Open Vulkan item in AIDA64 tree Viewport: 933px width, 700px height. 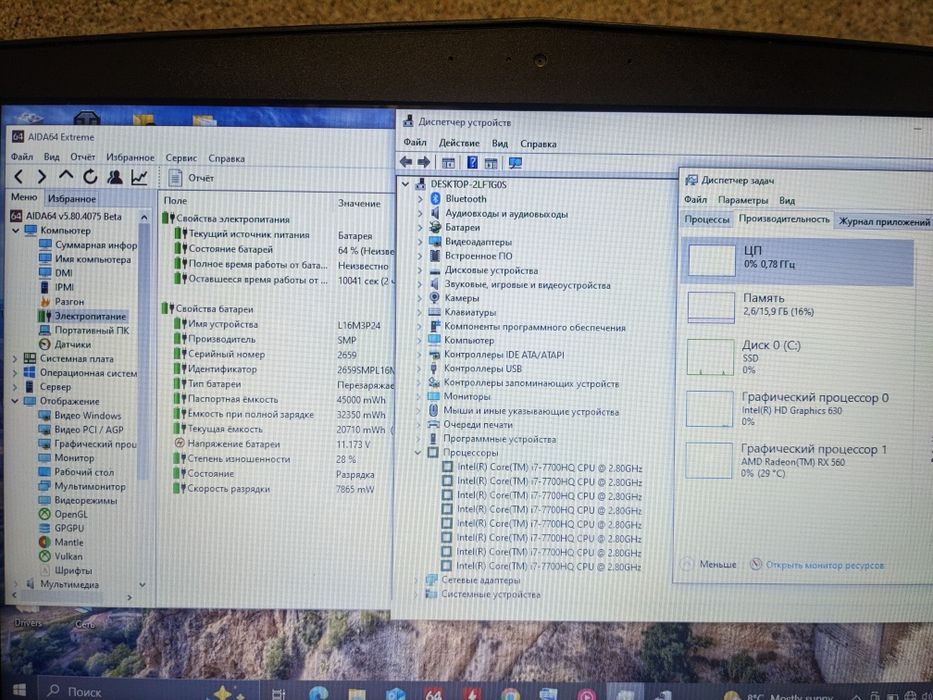[x=61, y=556]
